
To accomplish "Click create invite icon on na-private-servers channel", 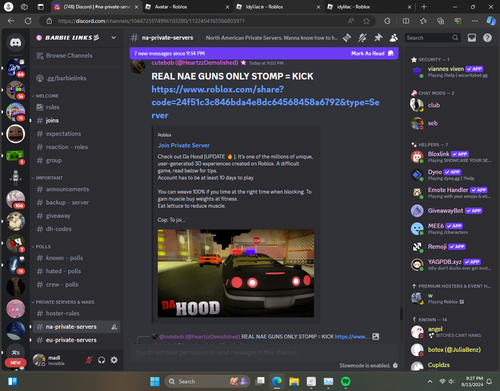I will [114, 327].
